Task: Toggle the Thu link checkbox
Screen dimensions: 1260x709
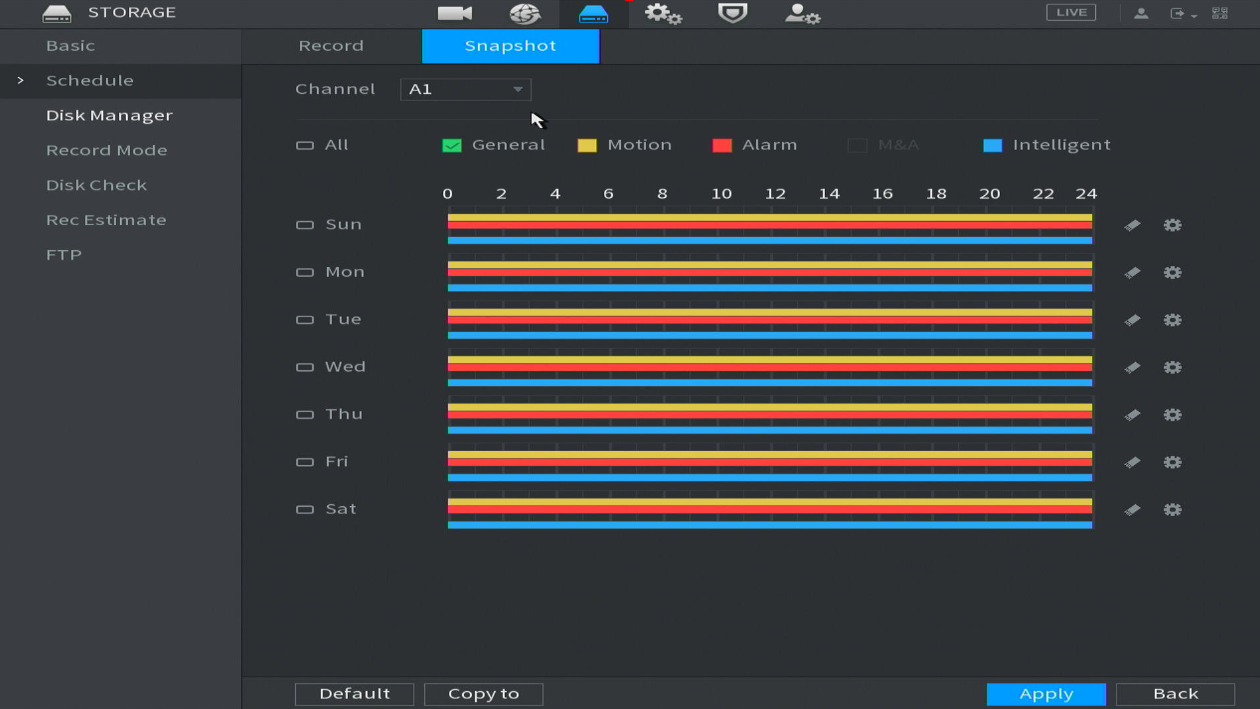Action: (305, 415)
